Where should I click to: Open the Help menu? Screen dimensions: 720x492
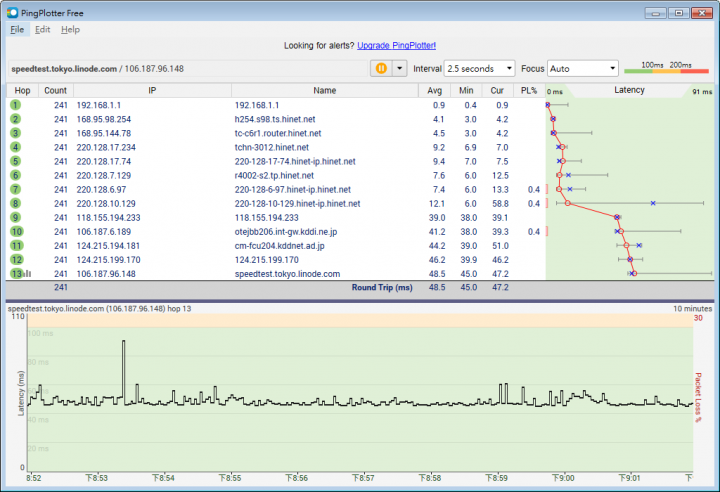click(70, 29)
